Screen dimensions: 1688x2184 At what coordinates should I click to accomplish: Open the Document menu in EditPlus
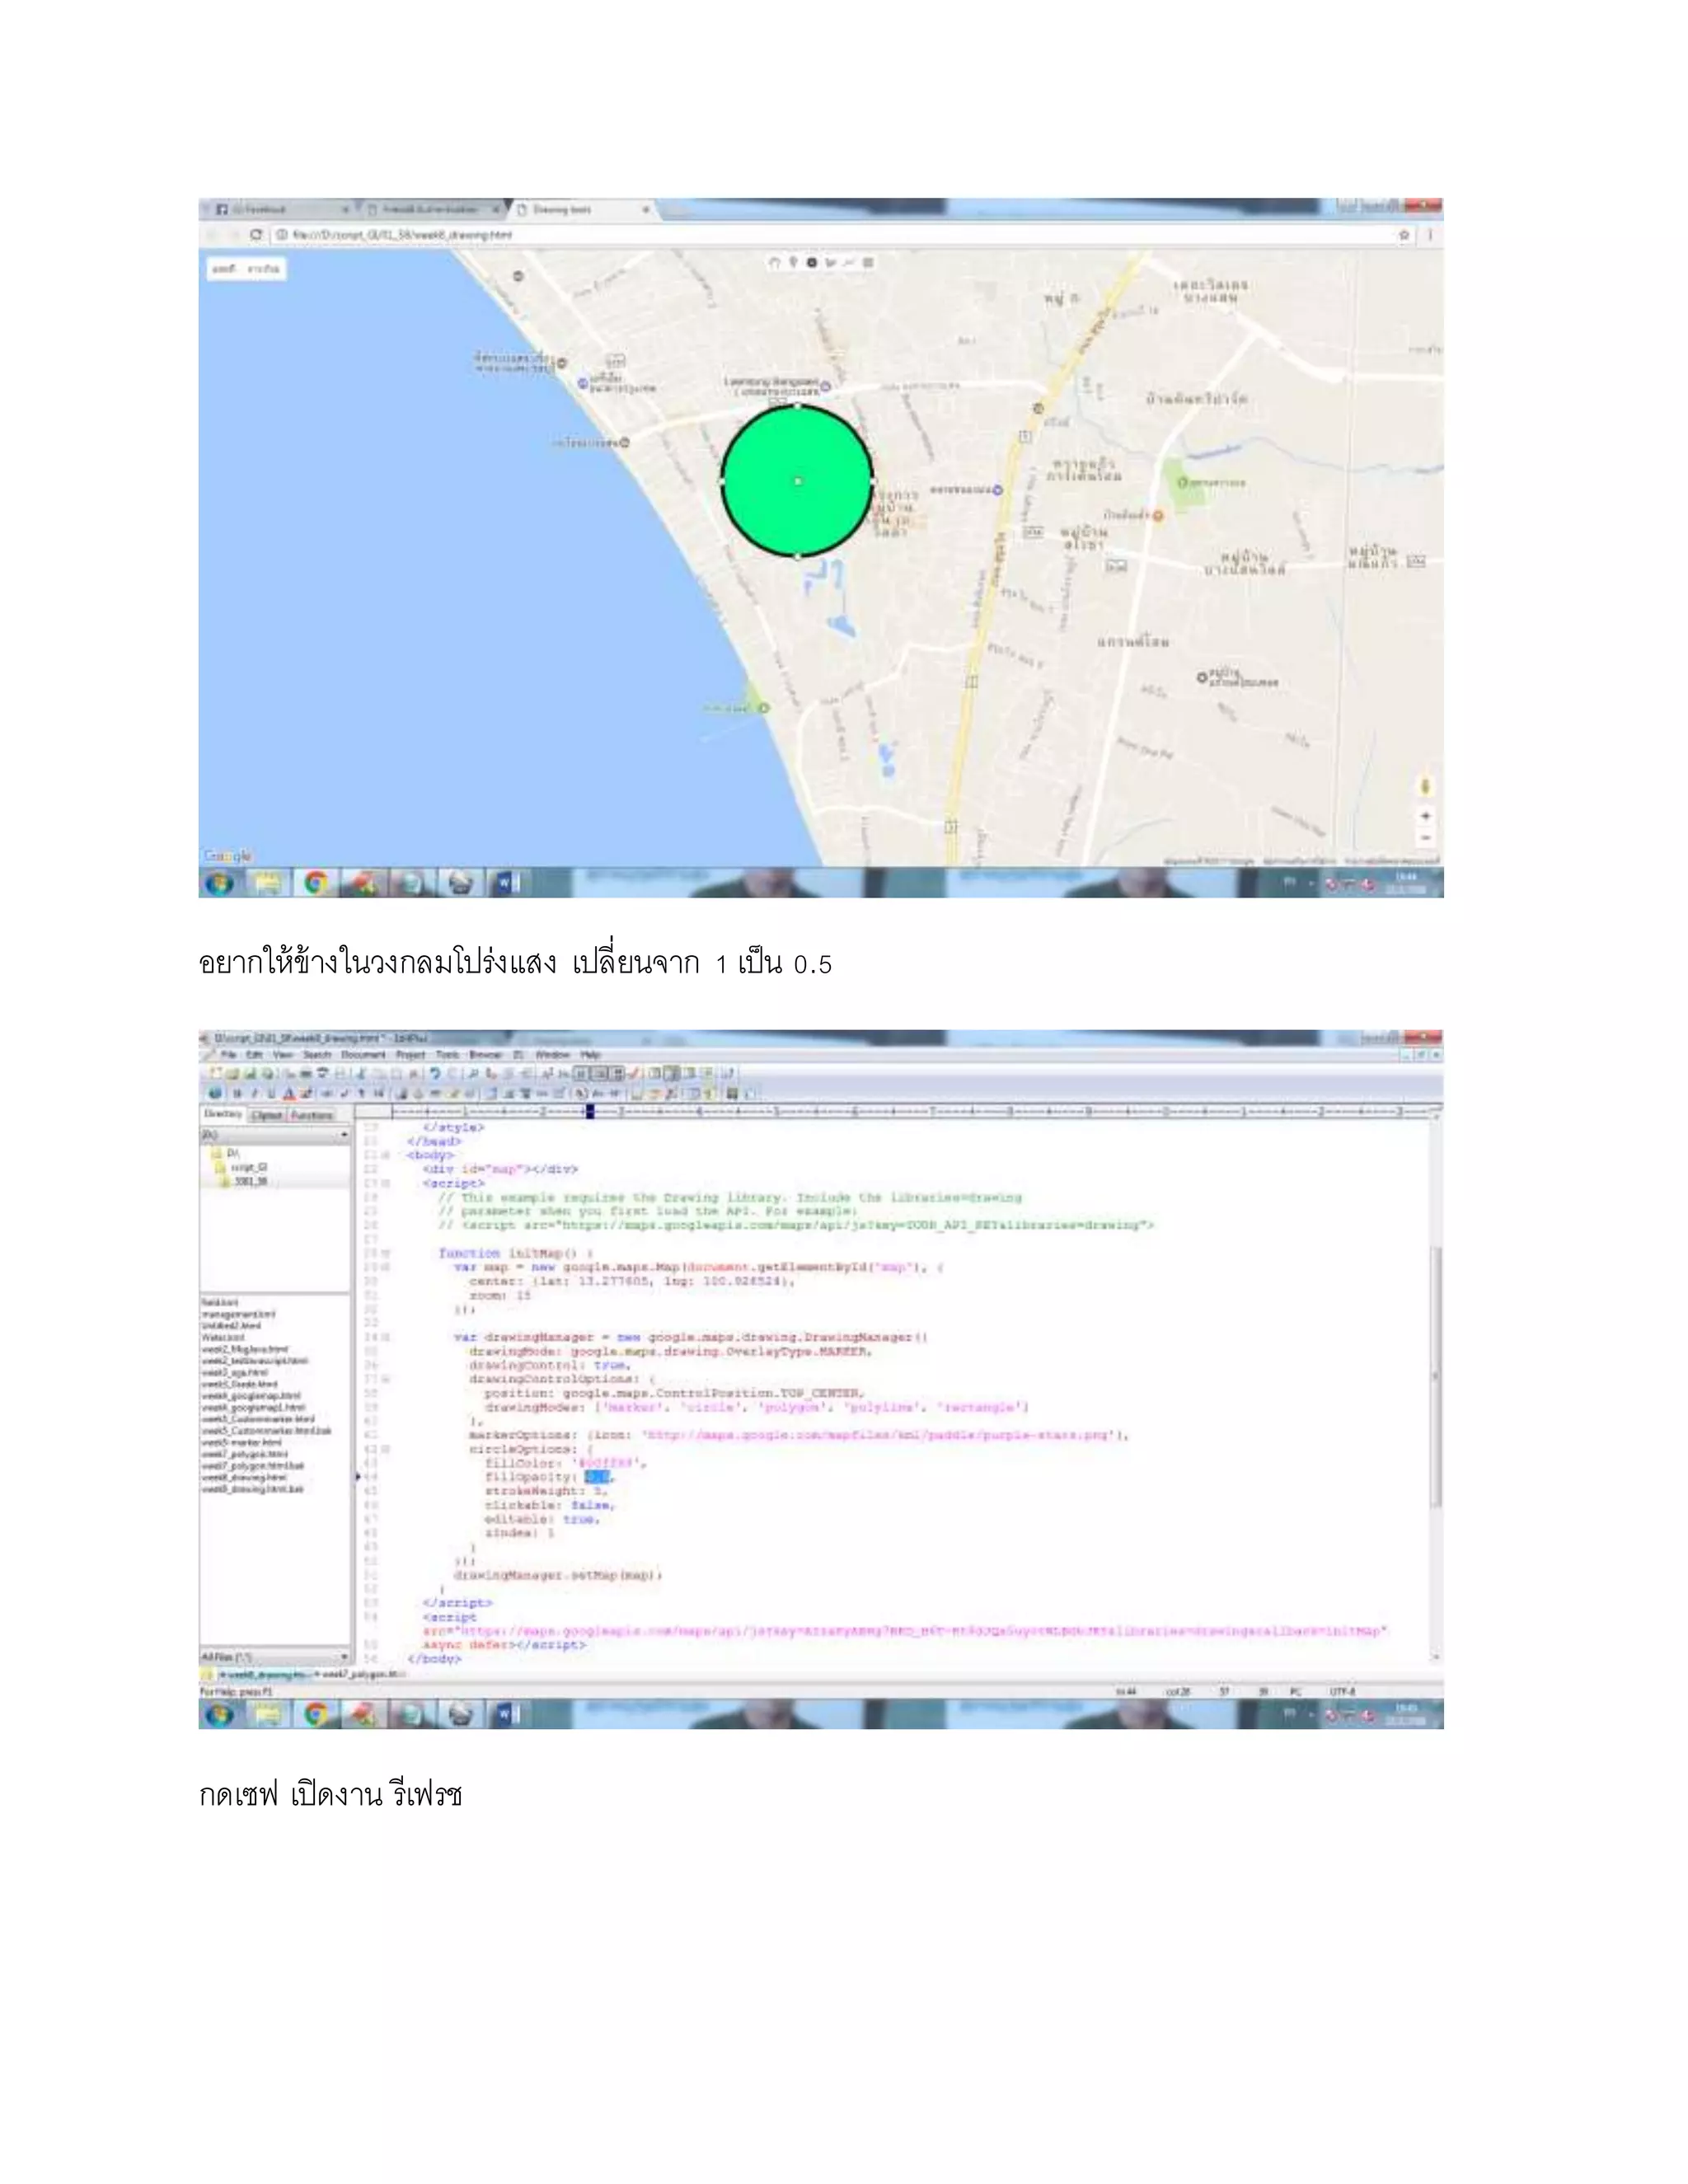click(363, 1055)
